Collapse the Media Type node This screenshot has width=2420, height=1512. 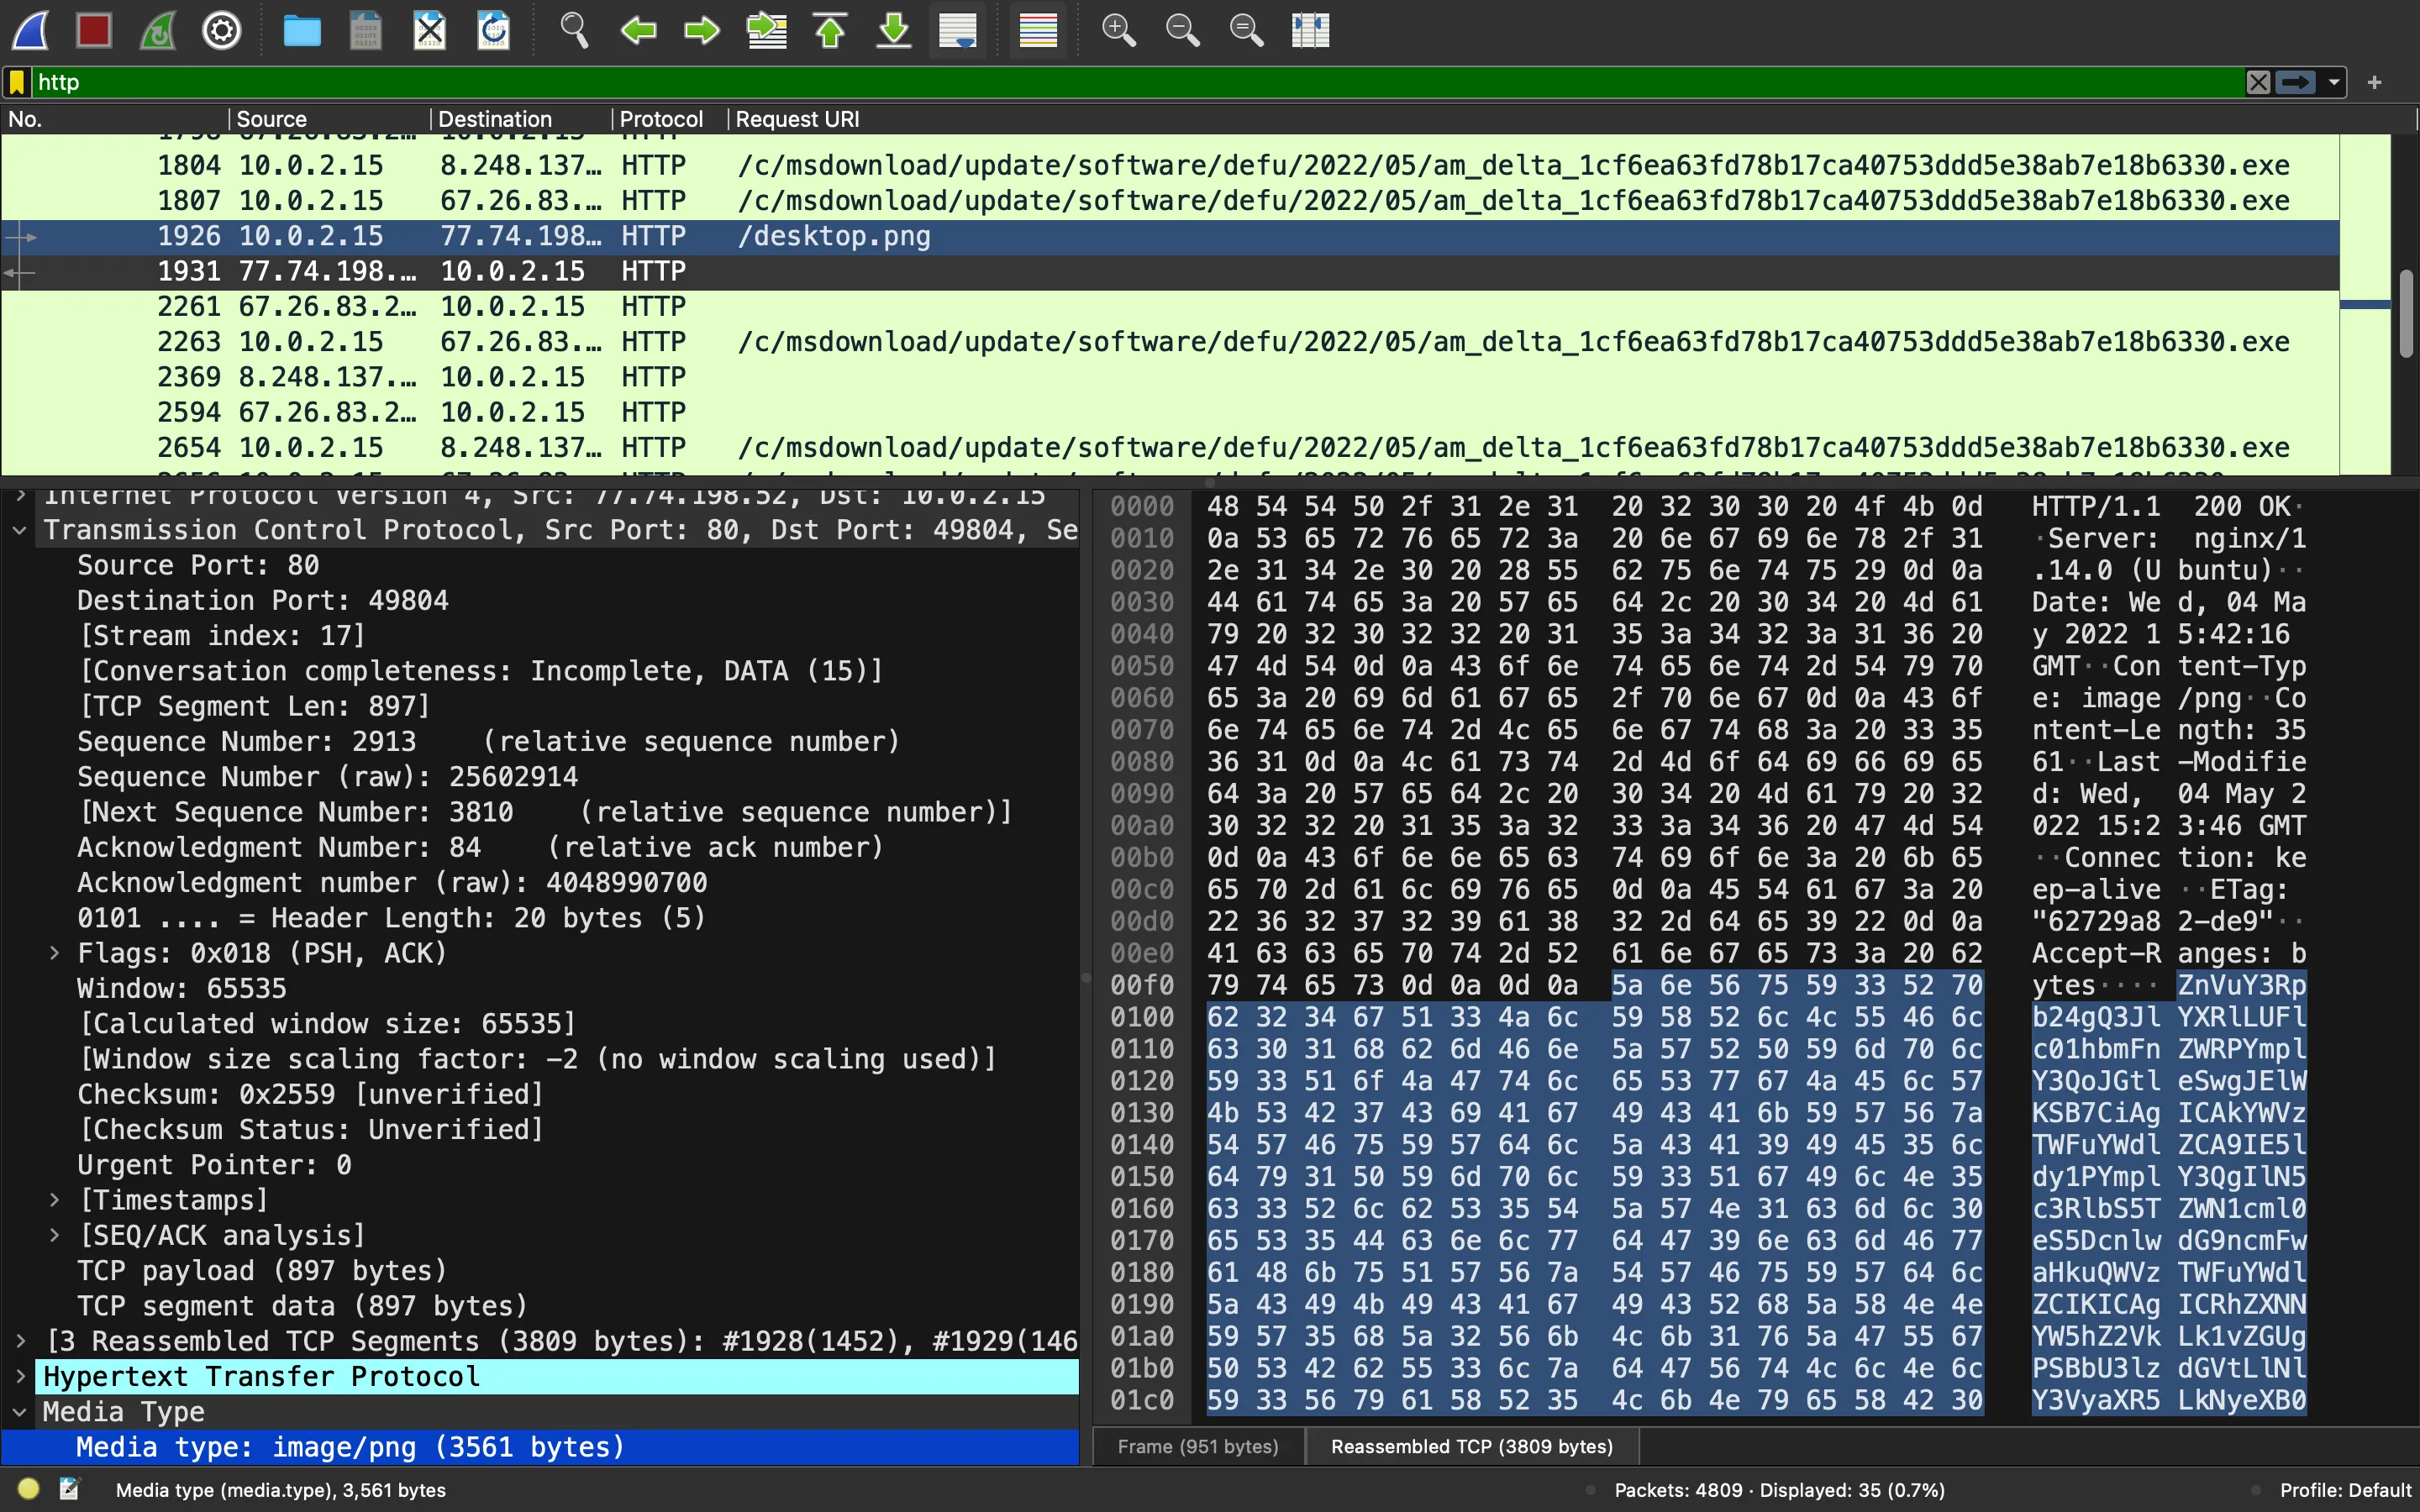(x=20, y=1412)
